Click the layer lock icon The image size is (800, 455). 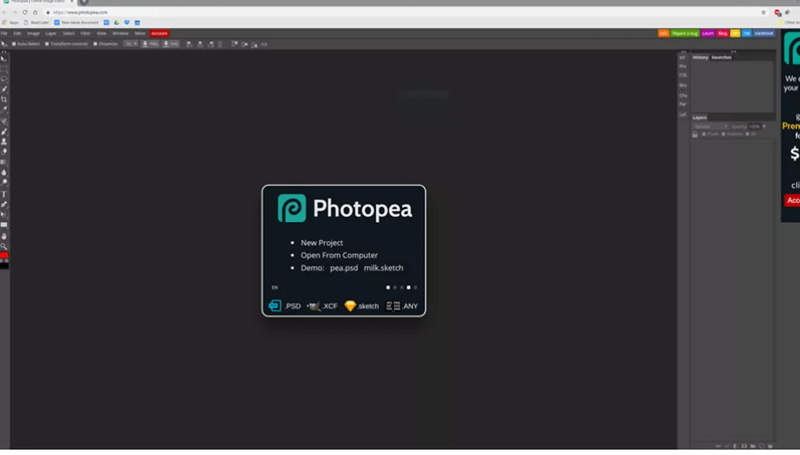point(695,134)
